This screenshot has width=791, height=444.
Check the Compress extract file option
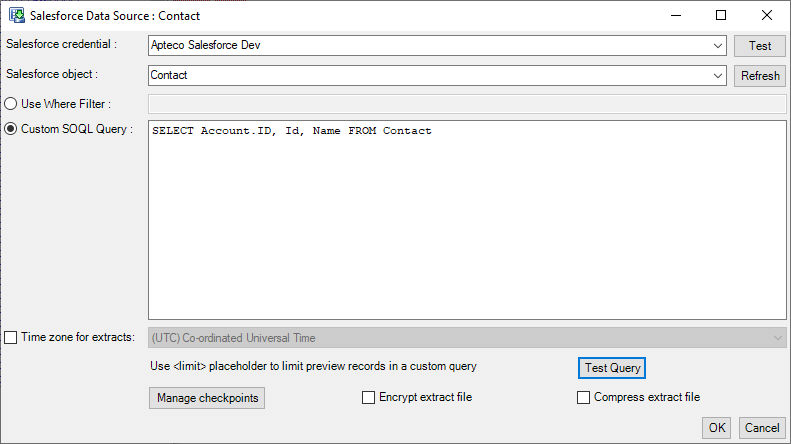coord(583,398)
